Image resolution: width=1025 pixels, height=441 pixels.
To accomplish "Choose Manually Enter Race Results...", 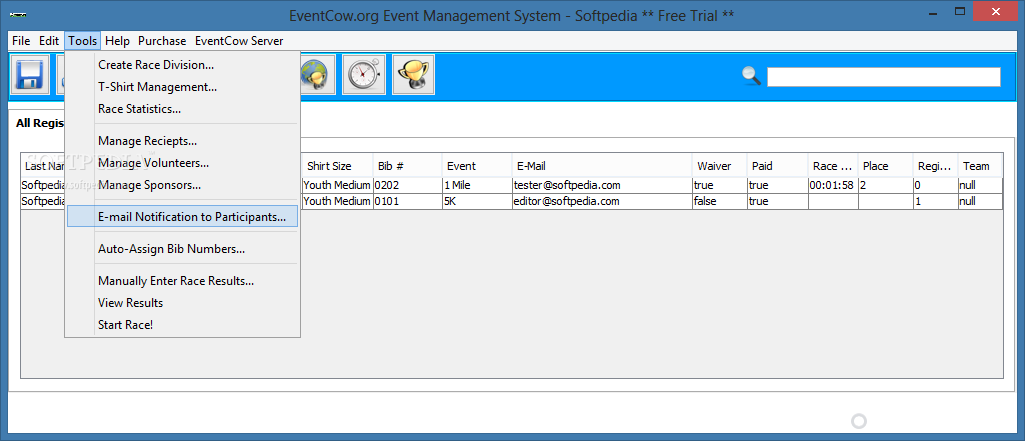I will coord(182,281).
